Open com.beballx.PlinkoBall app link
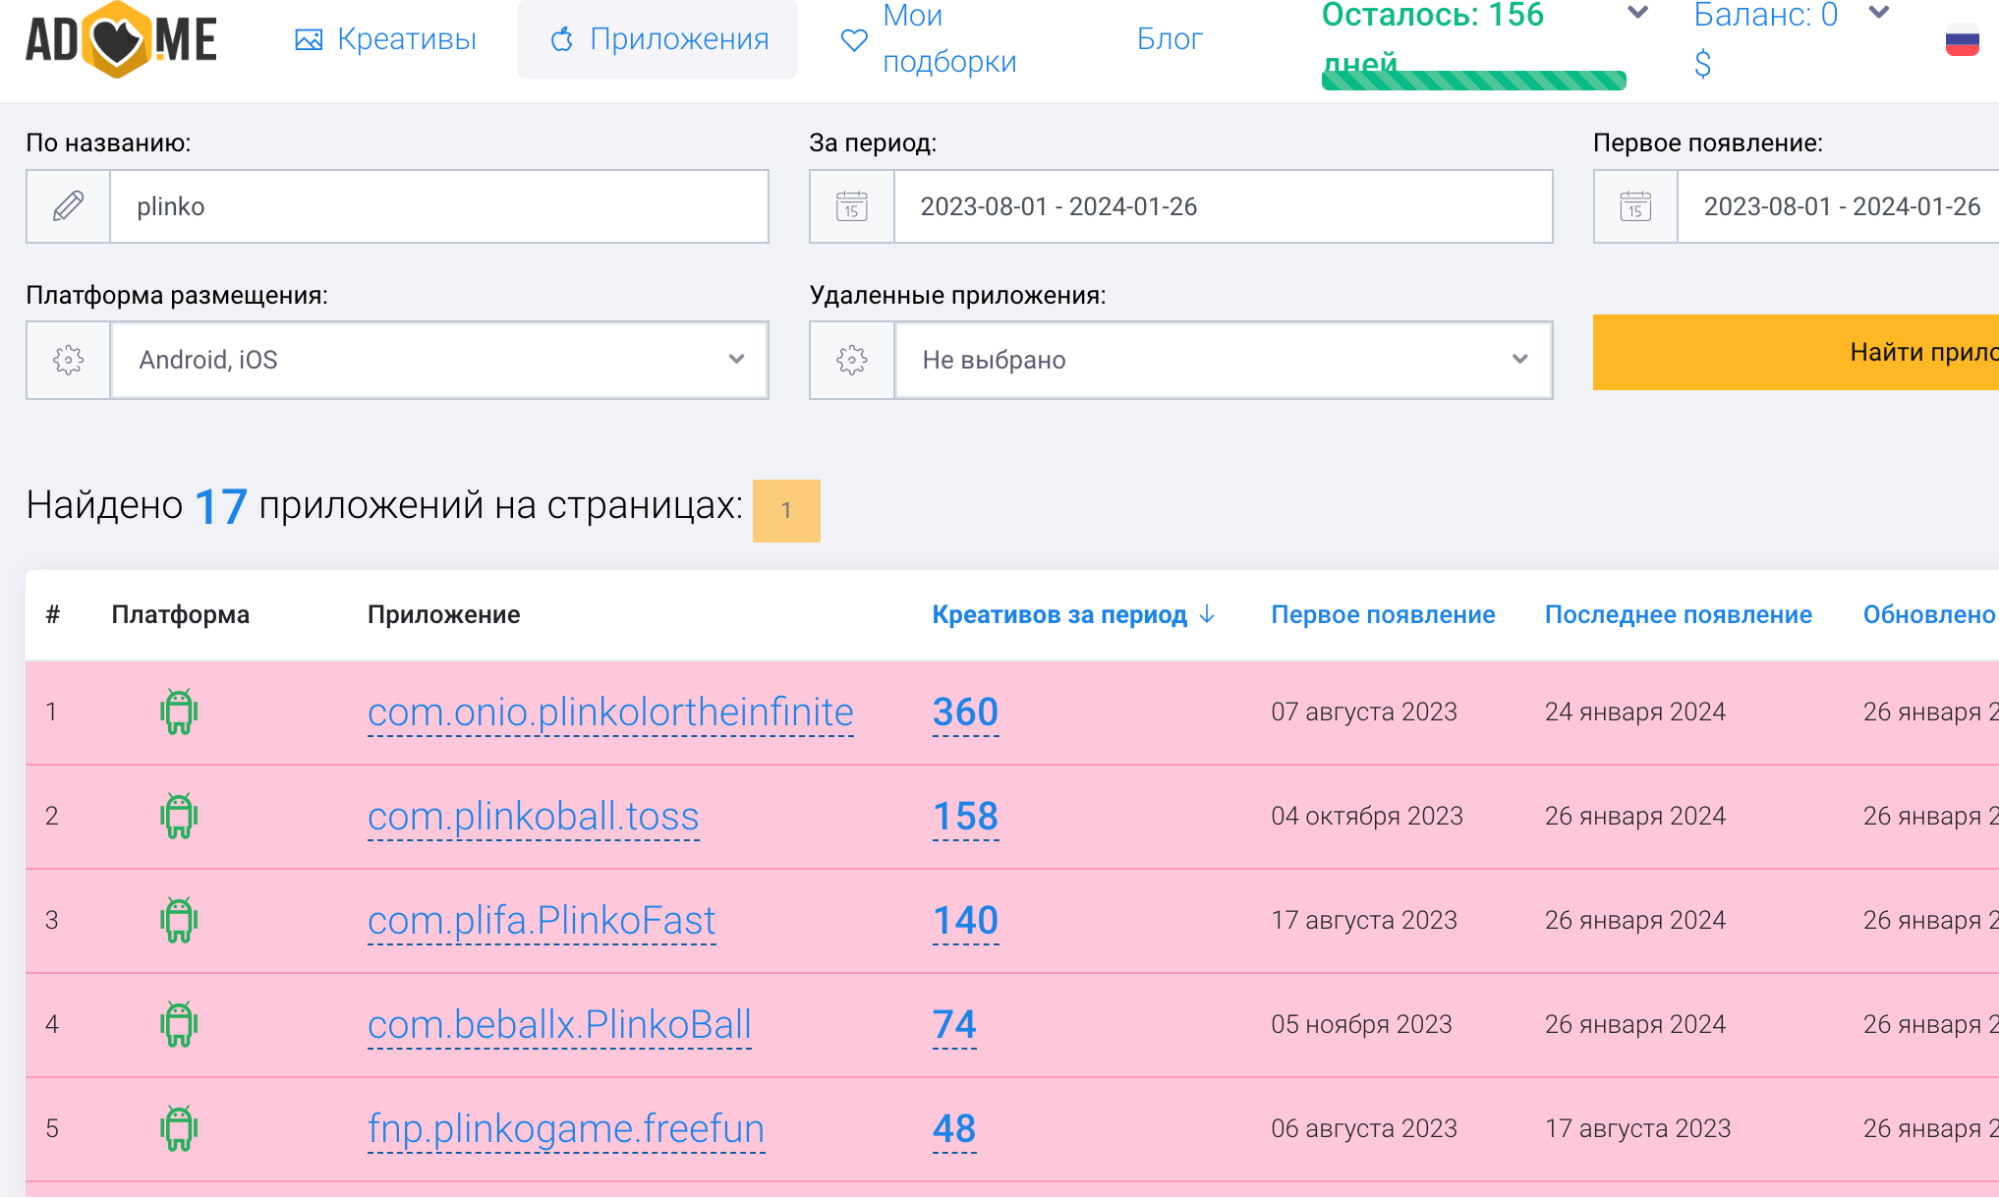1999x1198 pixels. tap(559, 1024)
